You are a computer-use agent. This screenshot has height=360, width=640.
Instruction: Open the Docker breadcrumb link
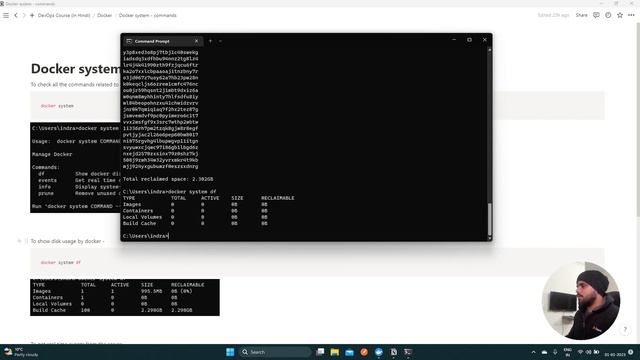[104, 15]
